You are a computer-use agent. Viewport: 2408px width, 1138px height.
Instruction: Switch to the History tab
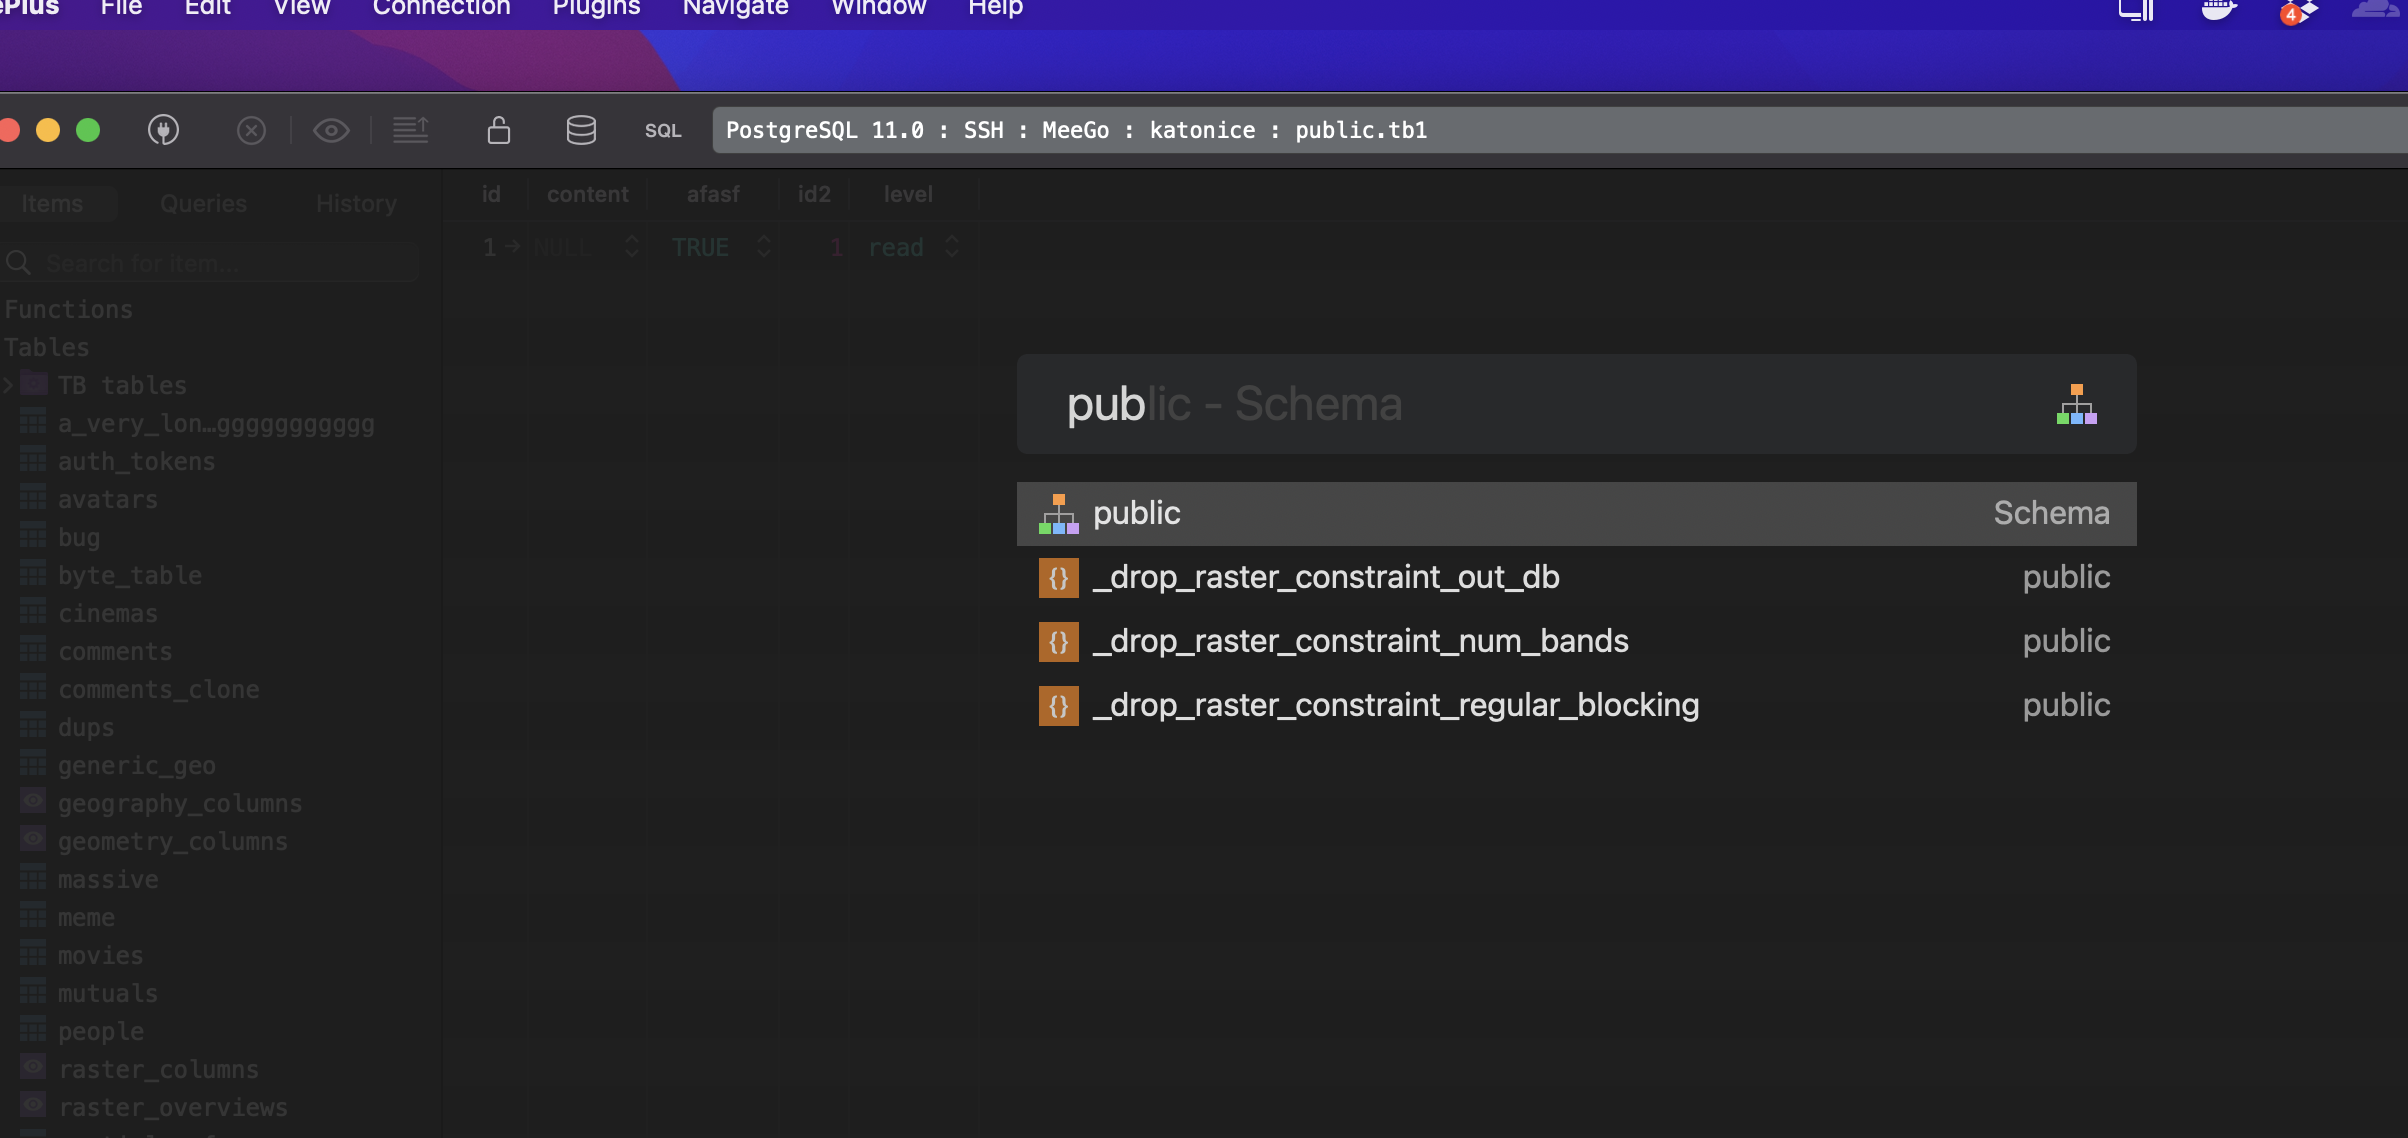(356, 203)
